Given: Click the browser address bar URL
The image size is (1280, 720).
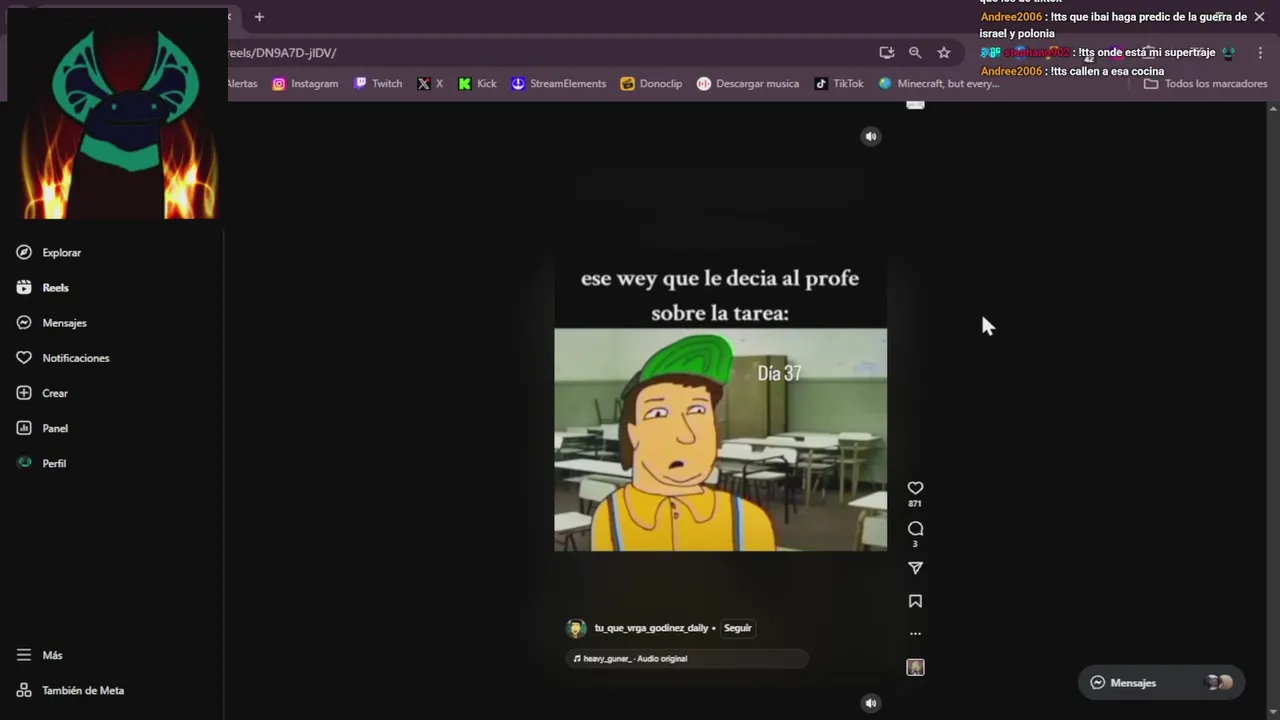Looking at the screenshot, I should pos(282,53).
